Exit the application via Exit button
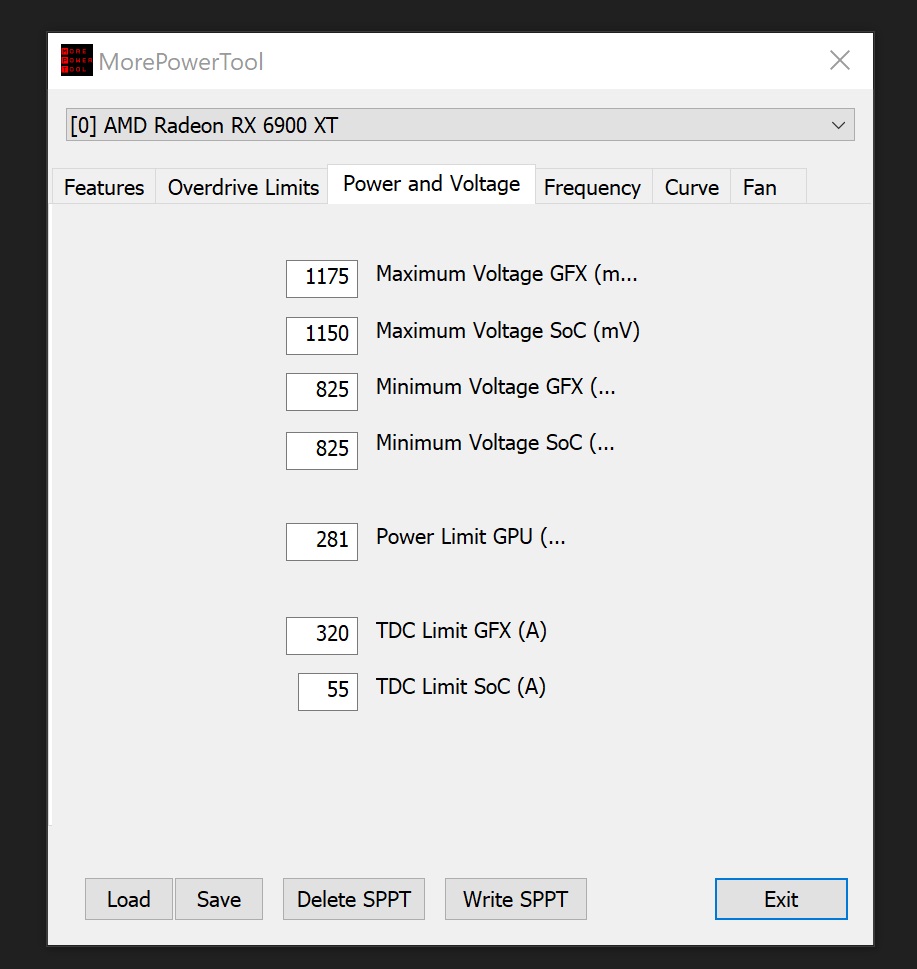The height and width of the screenshot is (969, 917). (781, 899)
